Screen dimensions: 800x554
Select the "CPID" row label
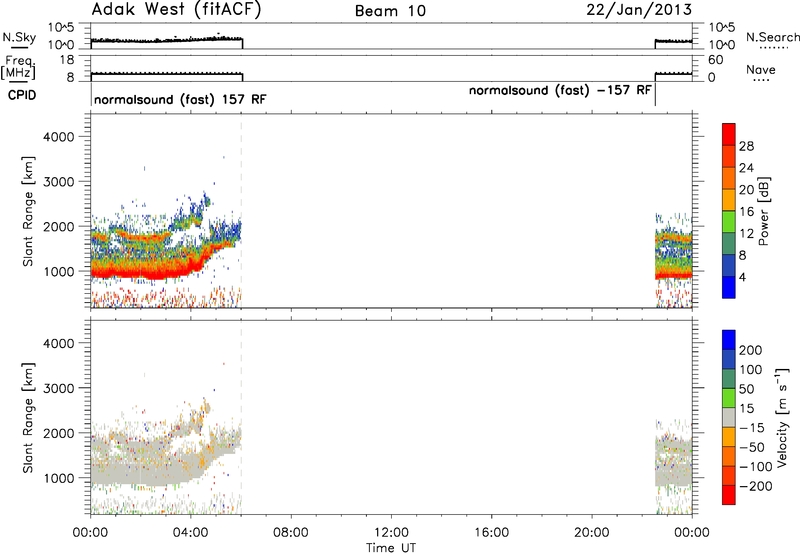[x=22, y=95]
